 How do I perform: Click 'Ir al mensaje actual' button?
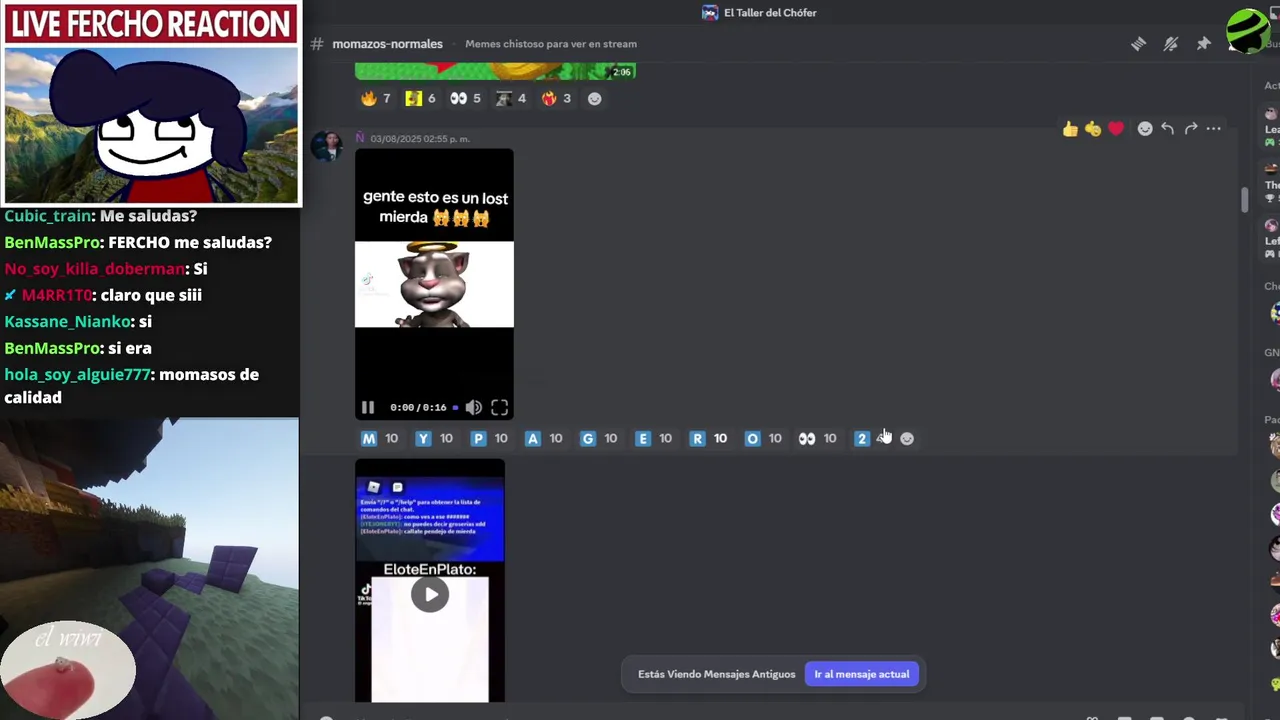[862, 674]
